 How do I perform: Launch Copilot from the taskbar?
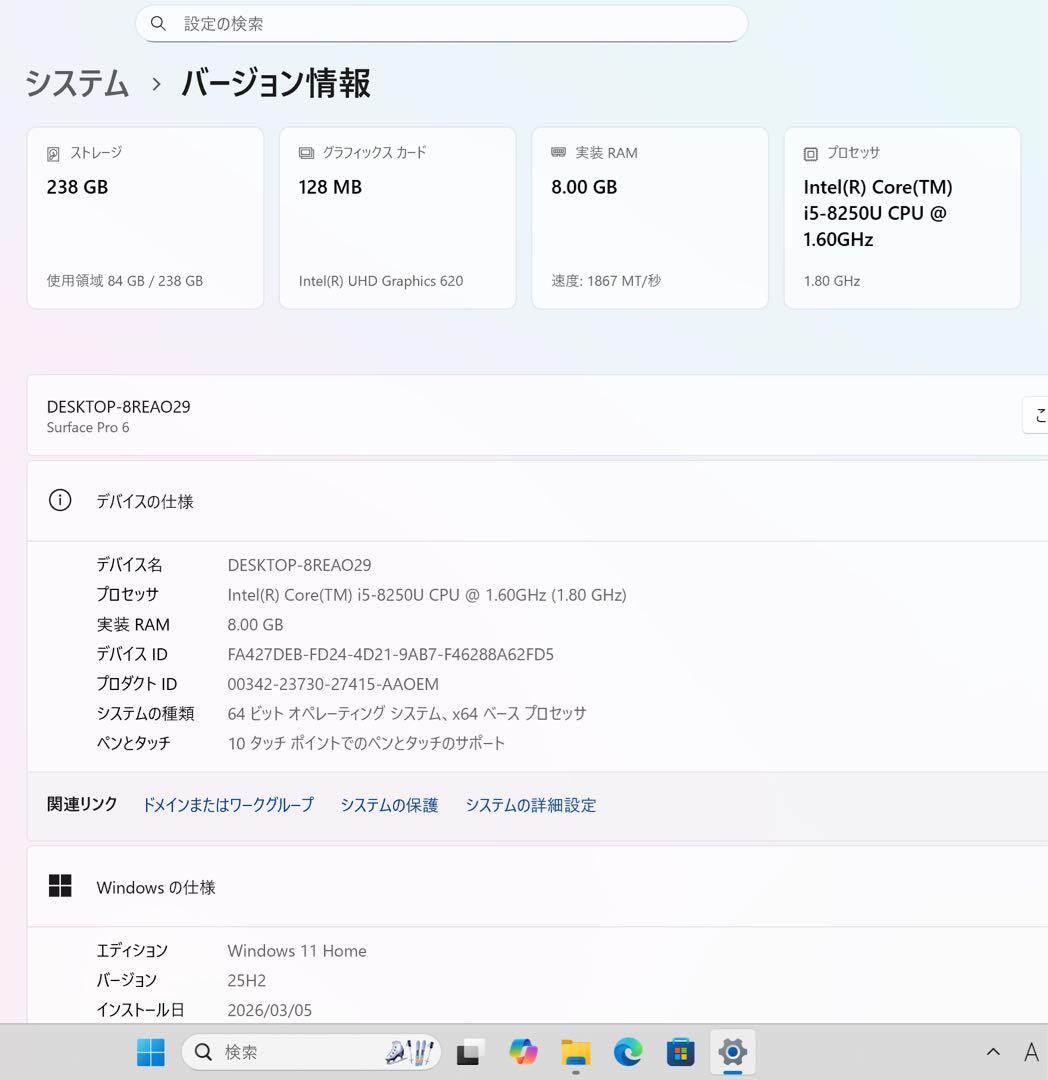pyautogui.click(x=523, y=1052)
